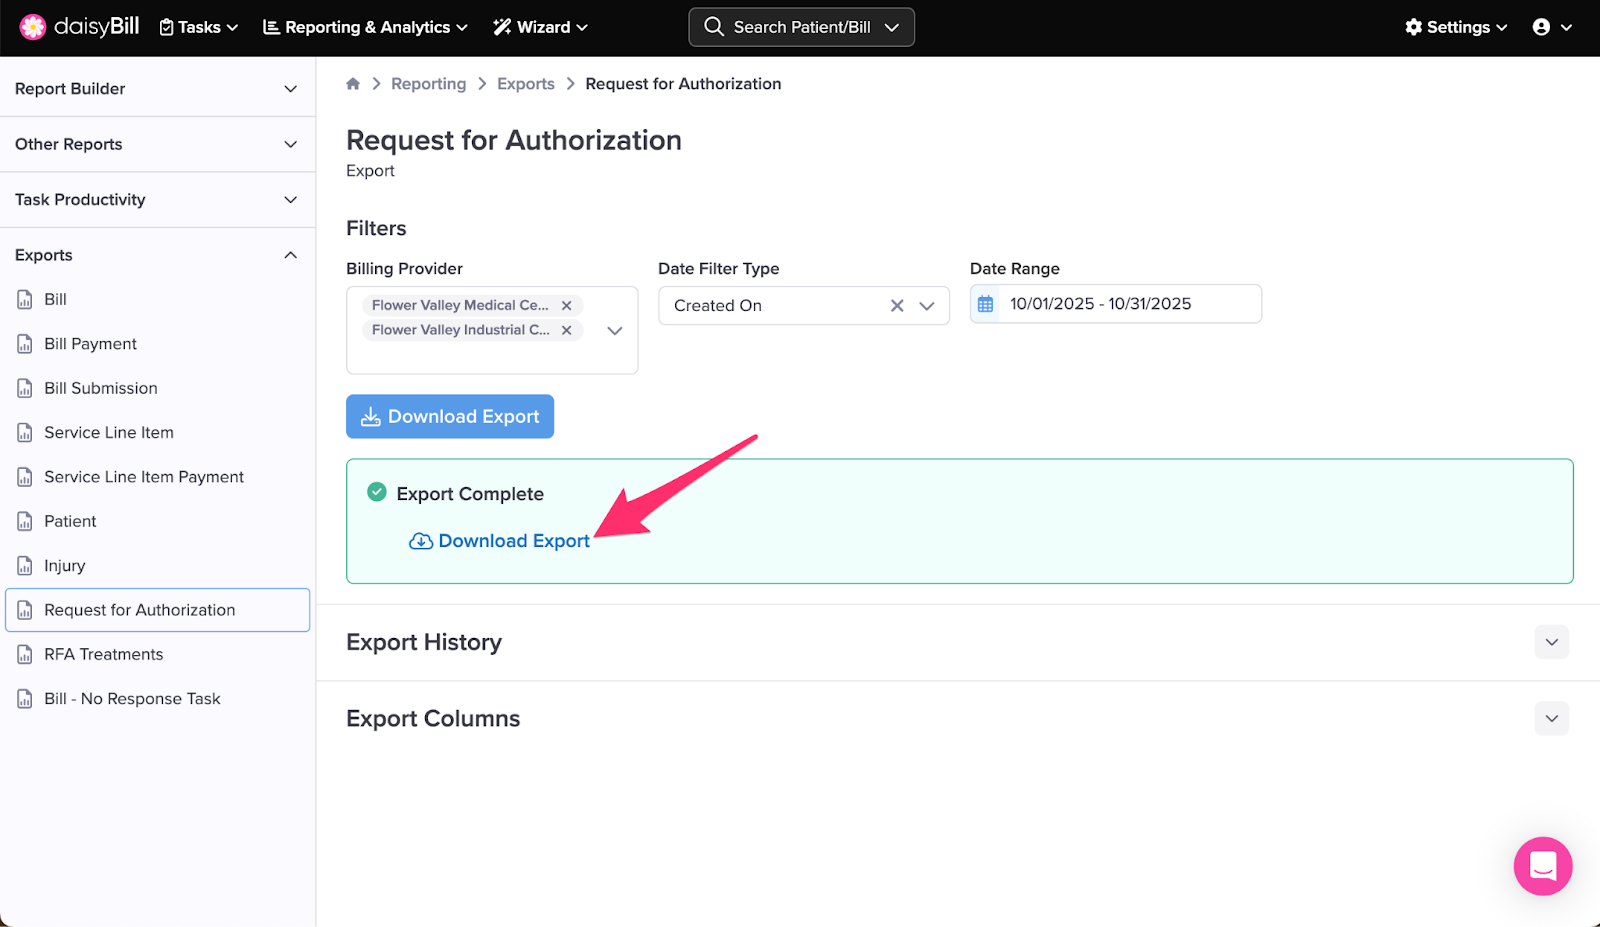The width and height of the screenshot is (1600, 927).
Task: Open the chat support bubble
Action: point(1542,866)
